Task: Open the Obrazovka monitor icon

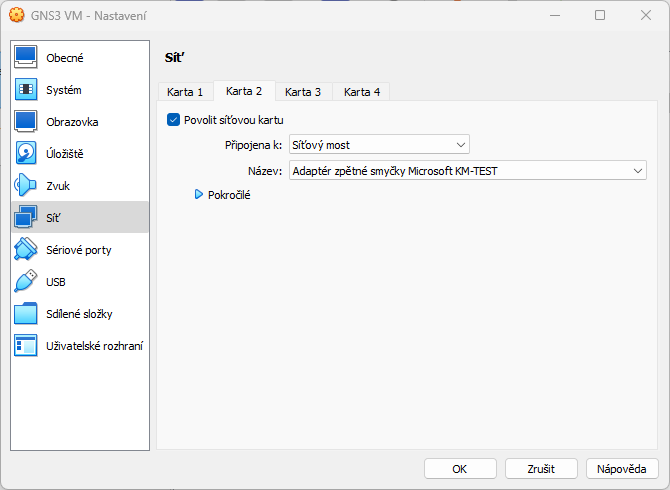Action: (26, 121)
